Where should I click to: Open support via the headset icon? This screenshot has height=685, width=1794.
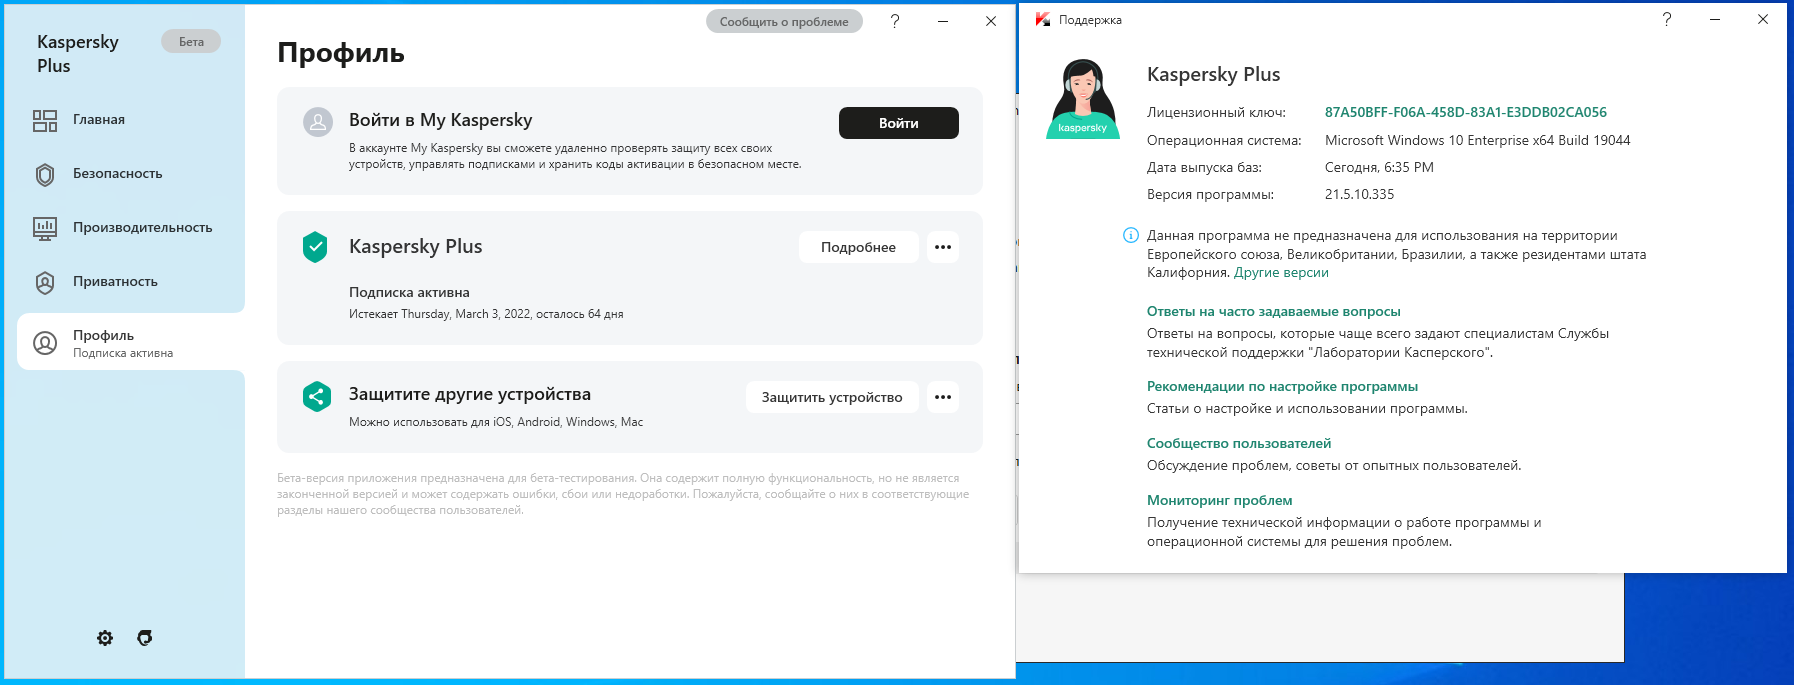click(x=145, y=638)
